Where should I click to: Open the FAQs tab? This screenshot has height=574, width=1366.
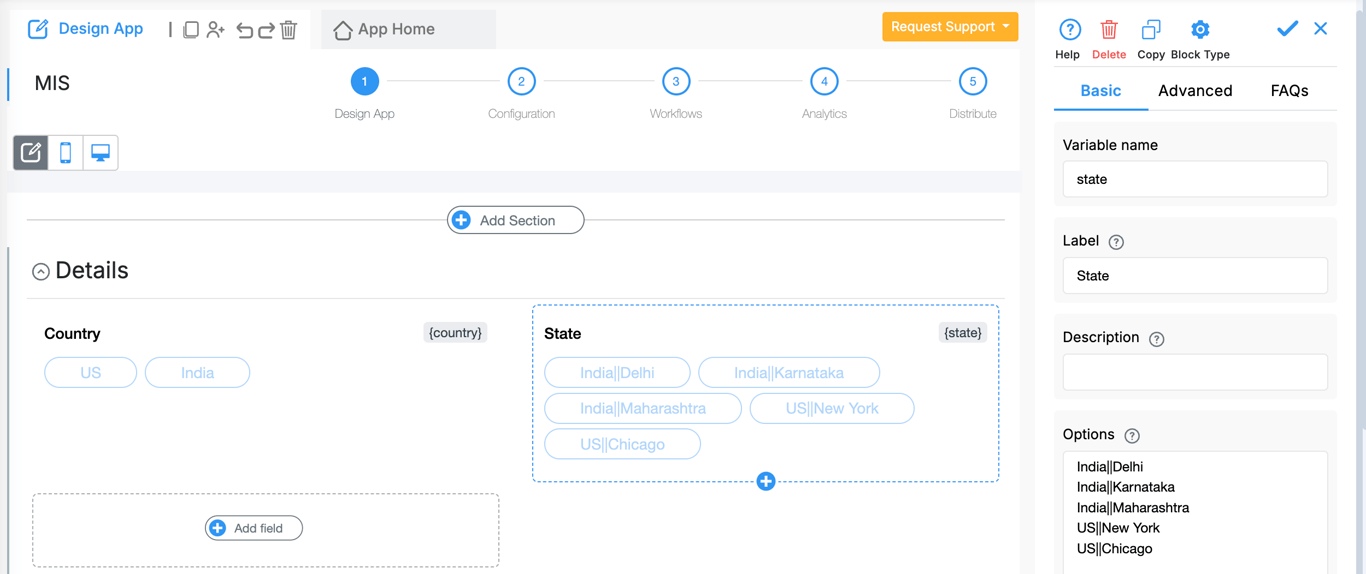pos(1289,91)
